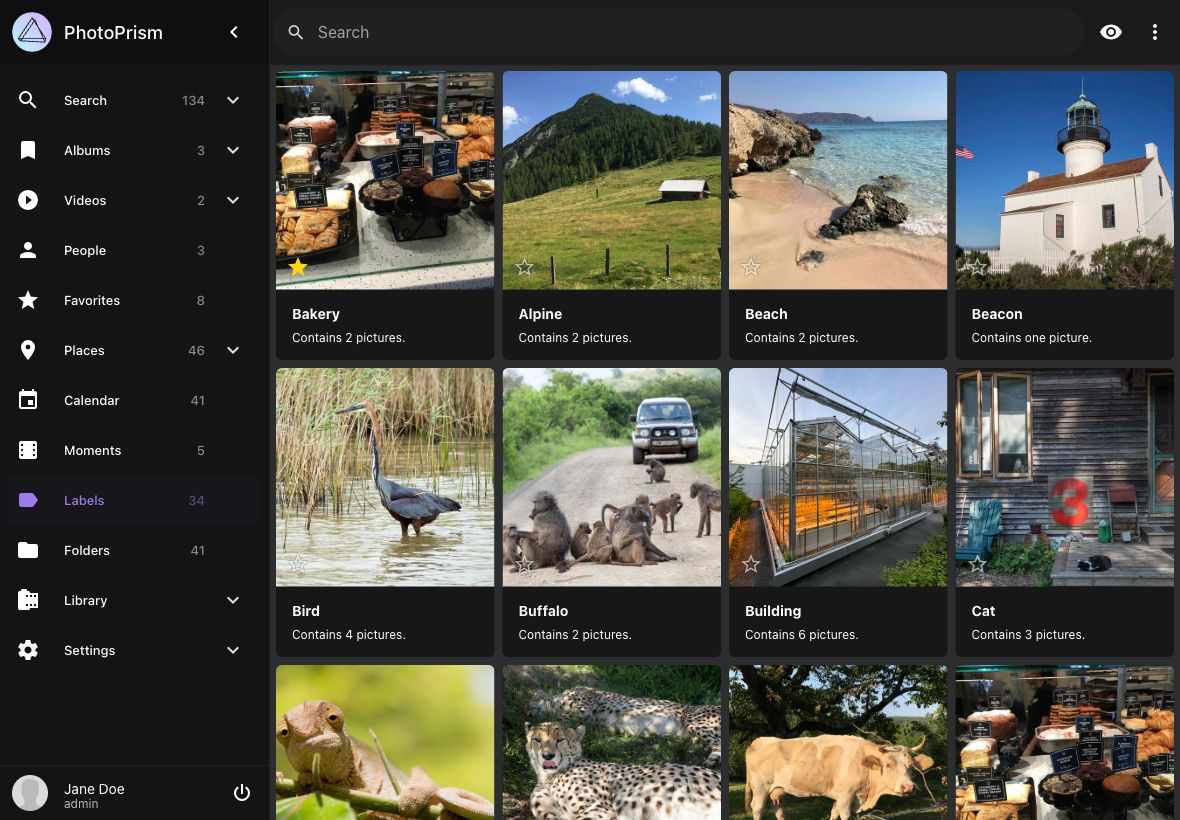Open Moments via the film icon
This screenshot has width=1180, height=820.
tap(28, 450)
